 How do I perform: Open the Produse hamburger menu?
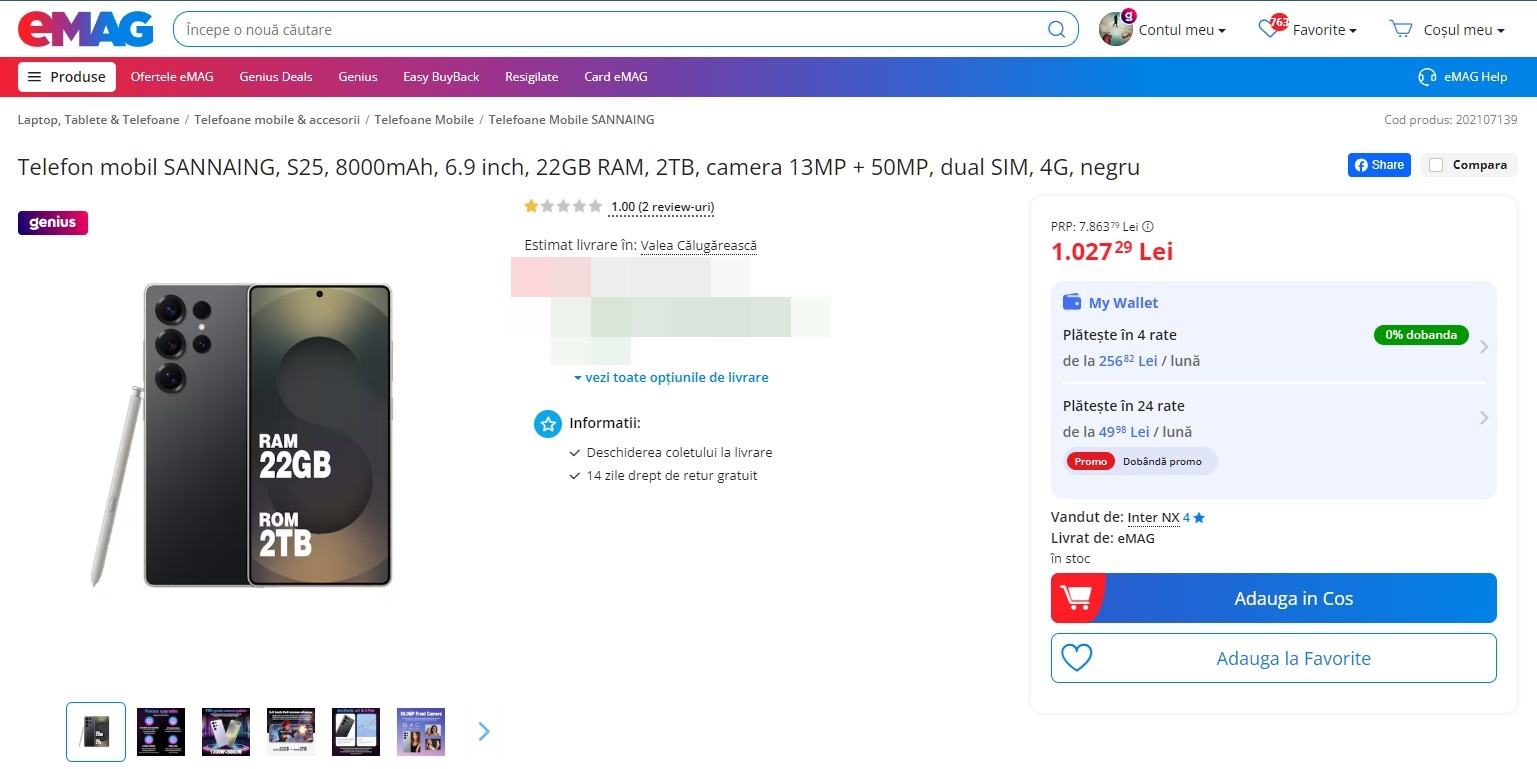[67, 77]
